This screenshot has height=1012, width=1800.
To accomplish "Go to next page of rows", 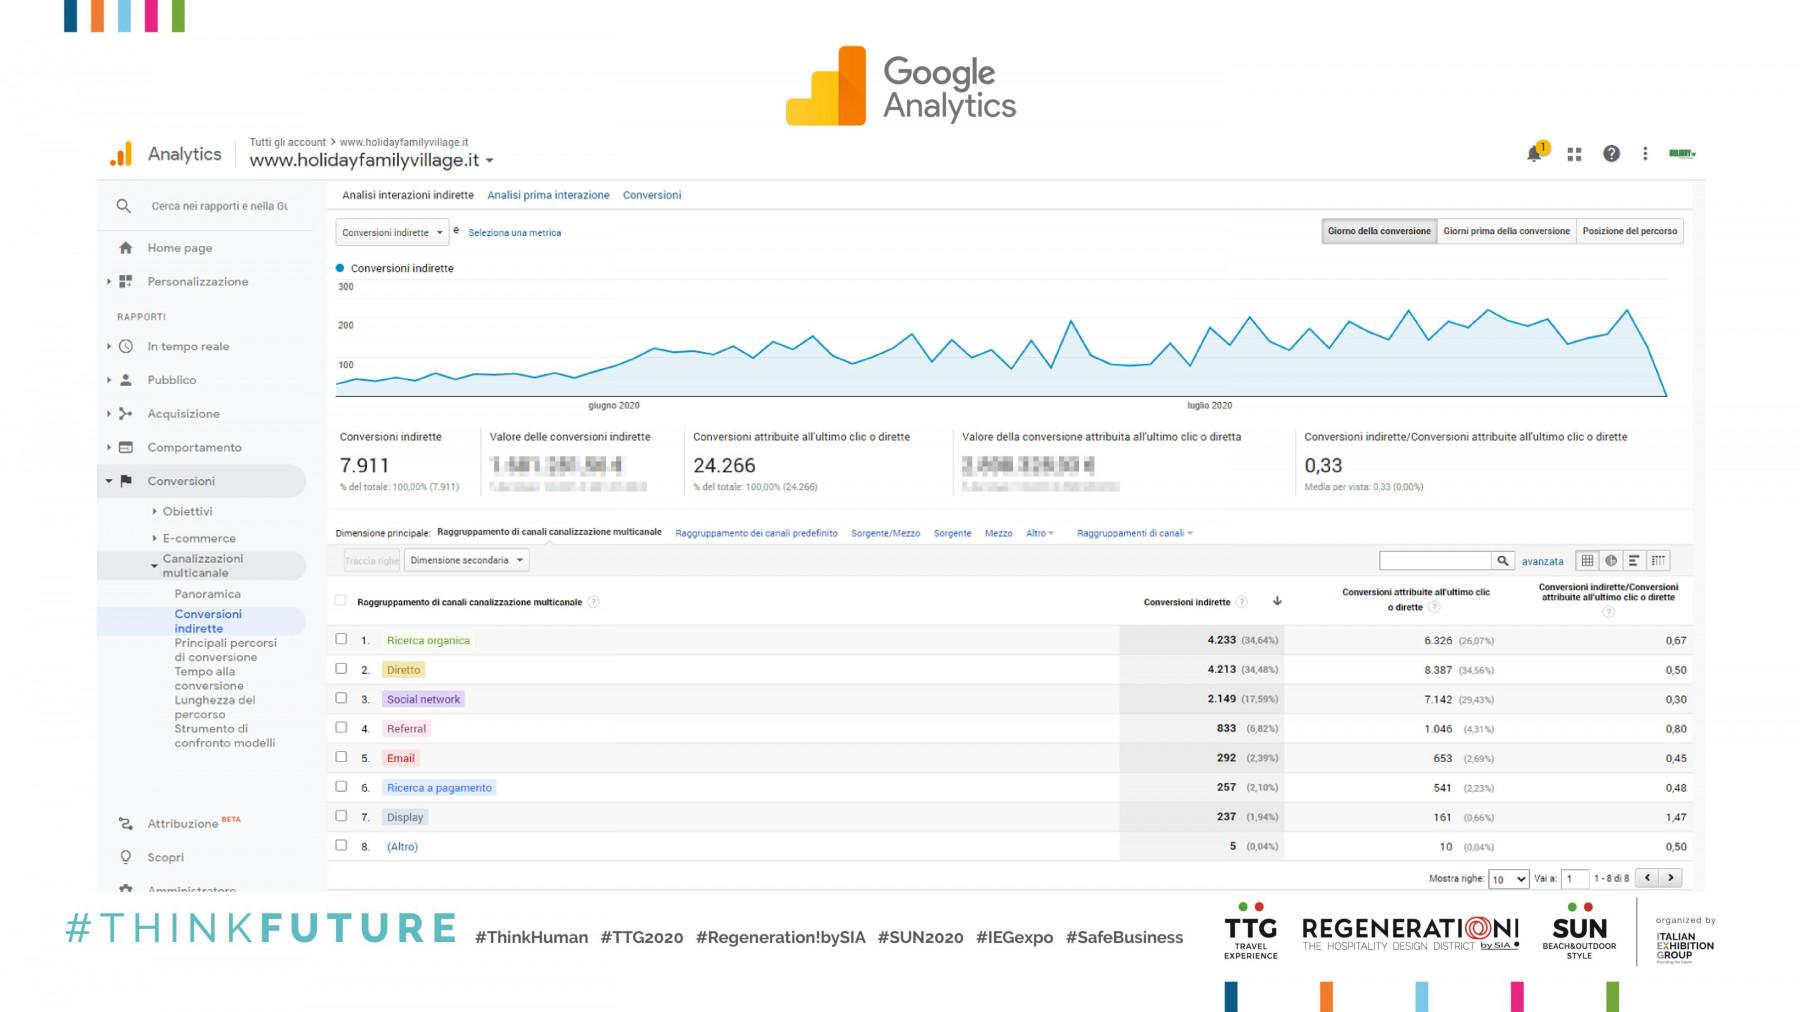I will pos(1670,878).
